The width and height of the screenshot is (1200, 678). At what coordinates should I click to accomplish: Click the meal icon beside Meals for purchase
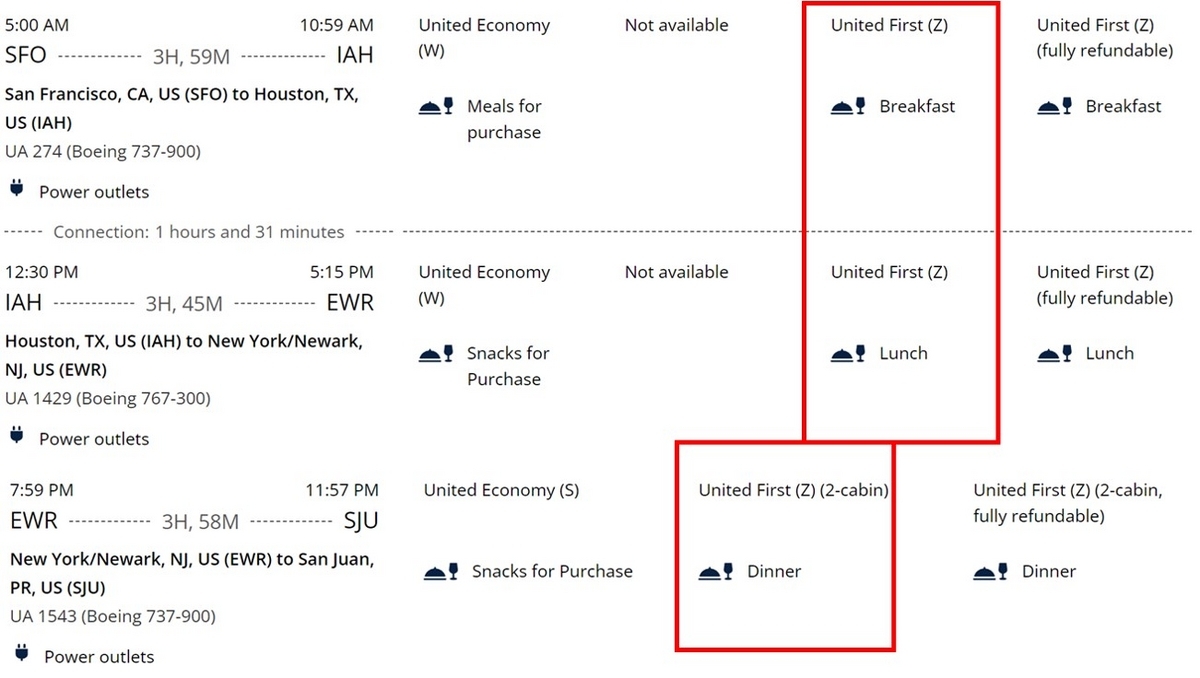tap(436, 106)
